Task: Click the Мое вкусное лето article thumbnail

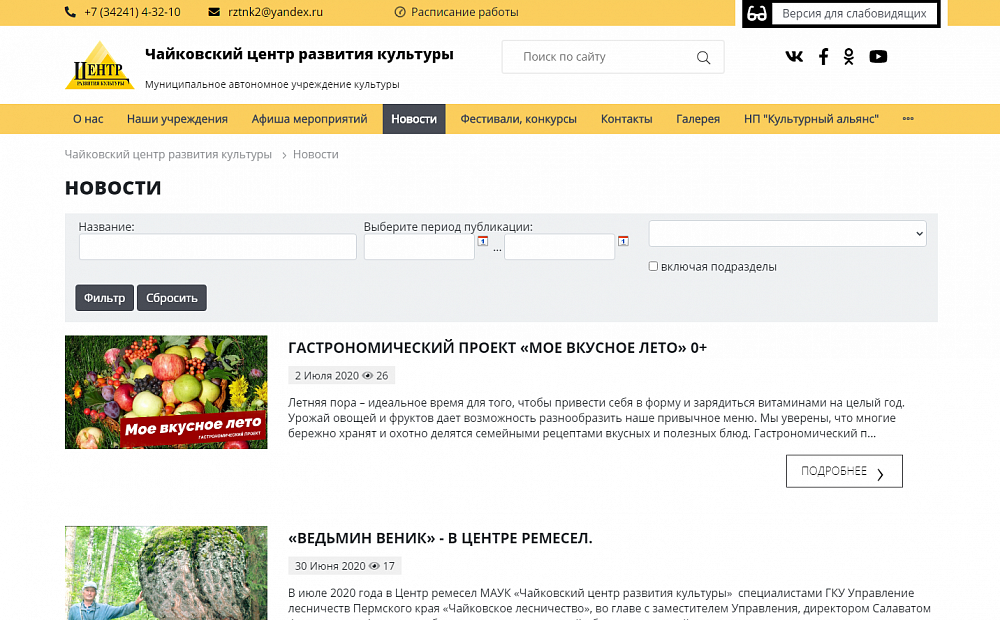Action: click(x=166, y=392)
